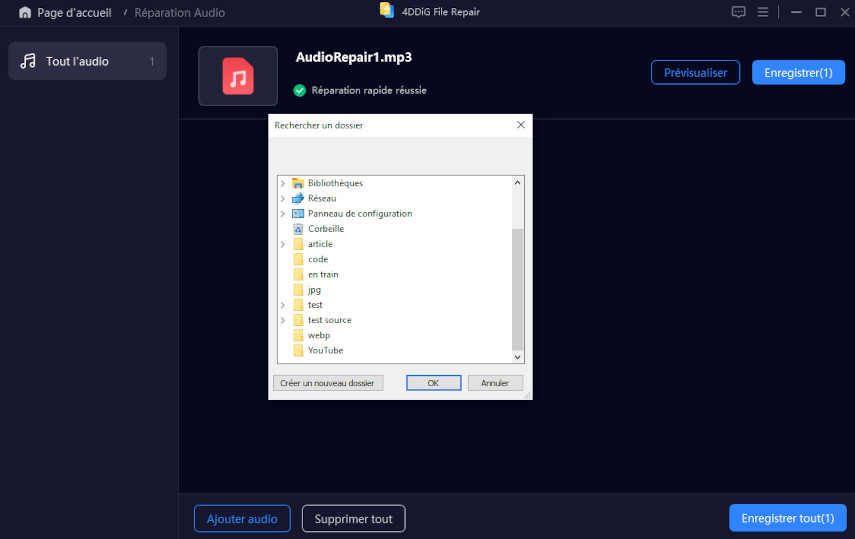Select the 'code' folder label

tap(318, 259)
